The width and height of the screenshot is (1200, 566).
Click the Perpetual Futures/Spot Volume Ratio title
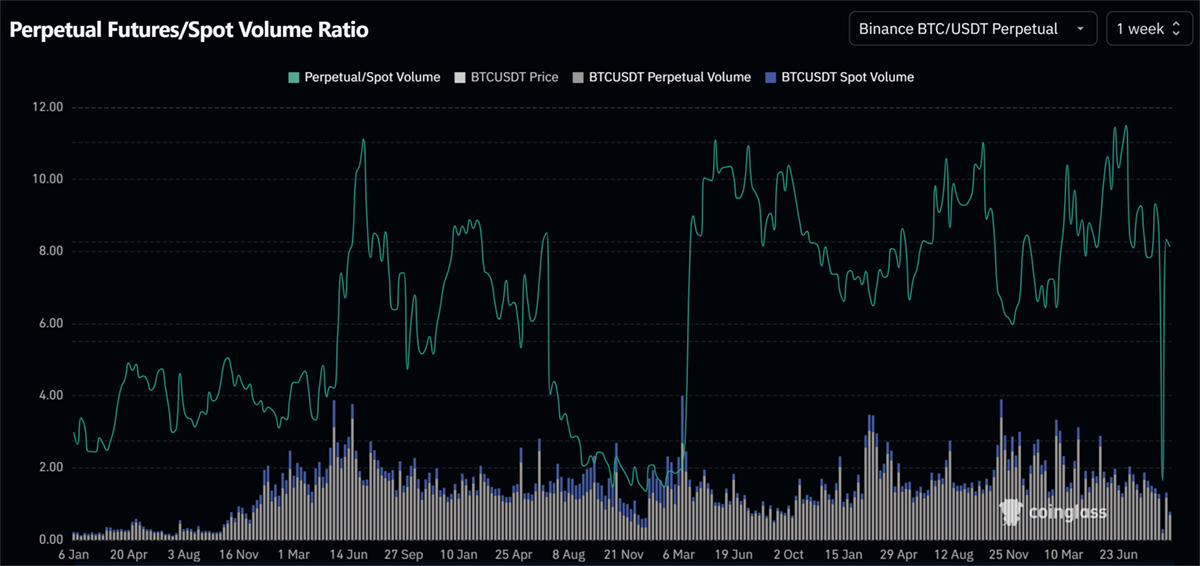coord(189,30)
